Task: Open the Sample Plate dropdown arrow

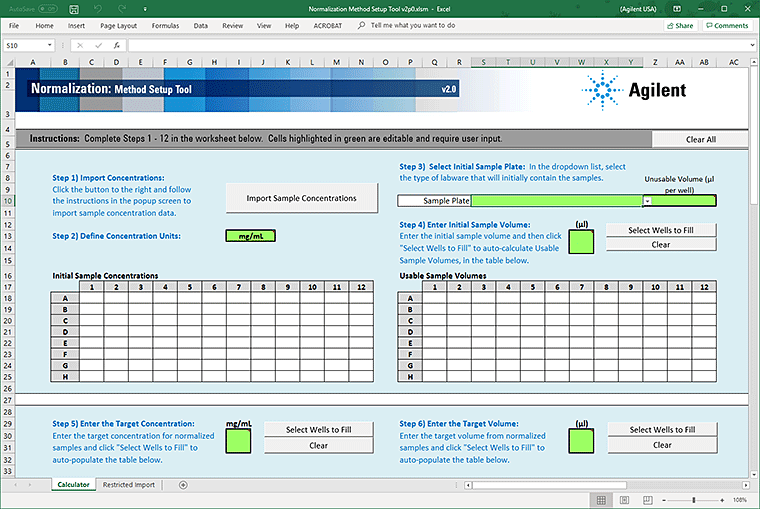Action: tap(647, 201)
